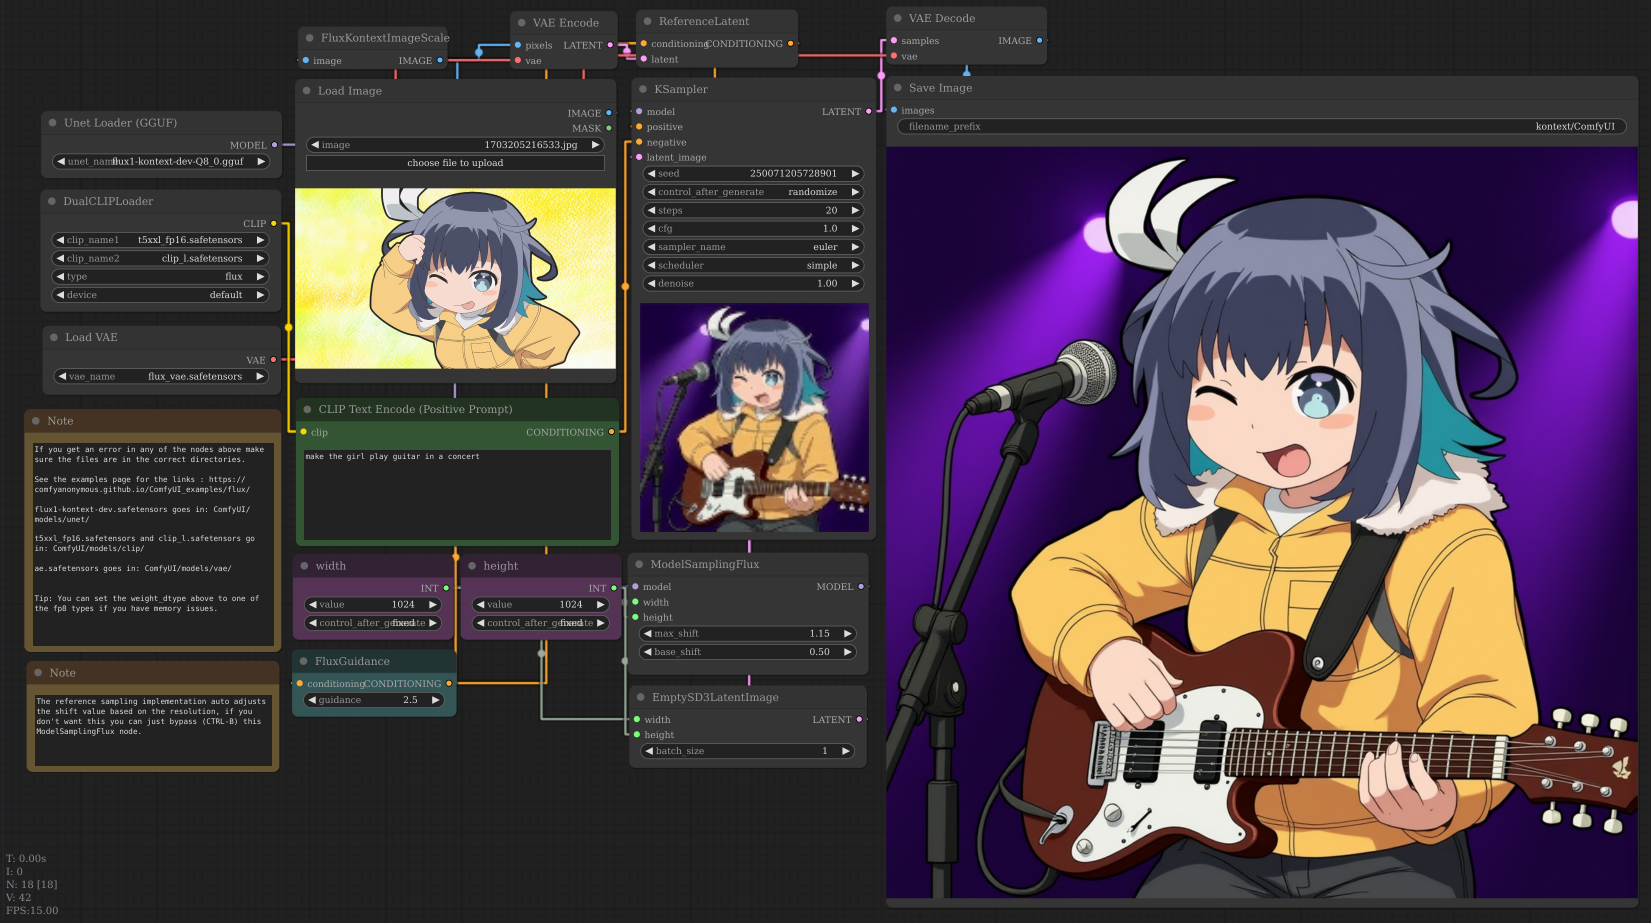Decrease the KSampler steps value arrow
The width and height of the screenshot is (1651, 923).
click(x=650, y=210)
